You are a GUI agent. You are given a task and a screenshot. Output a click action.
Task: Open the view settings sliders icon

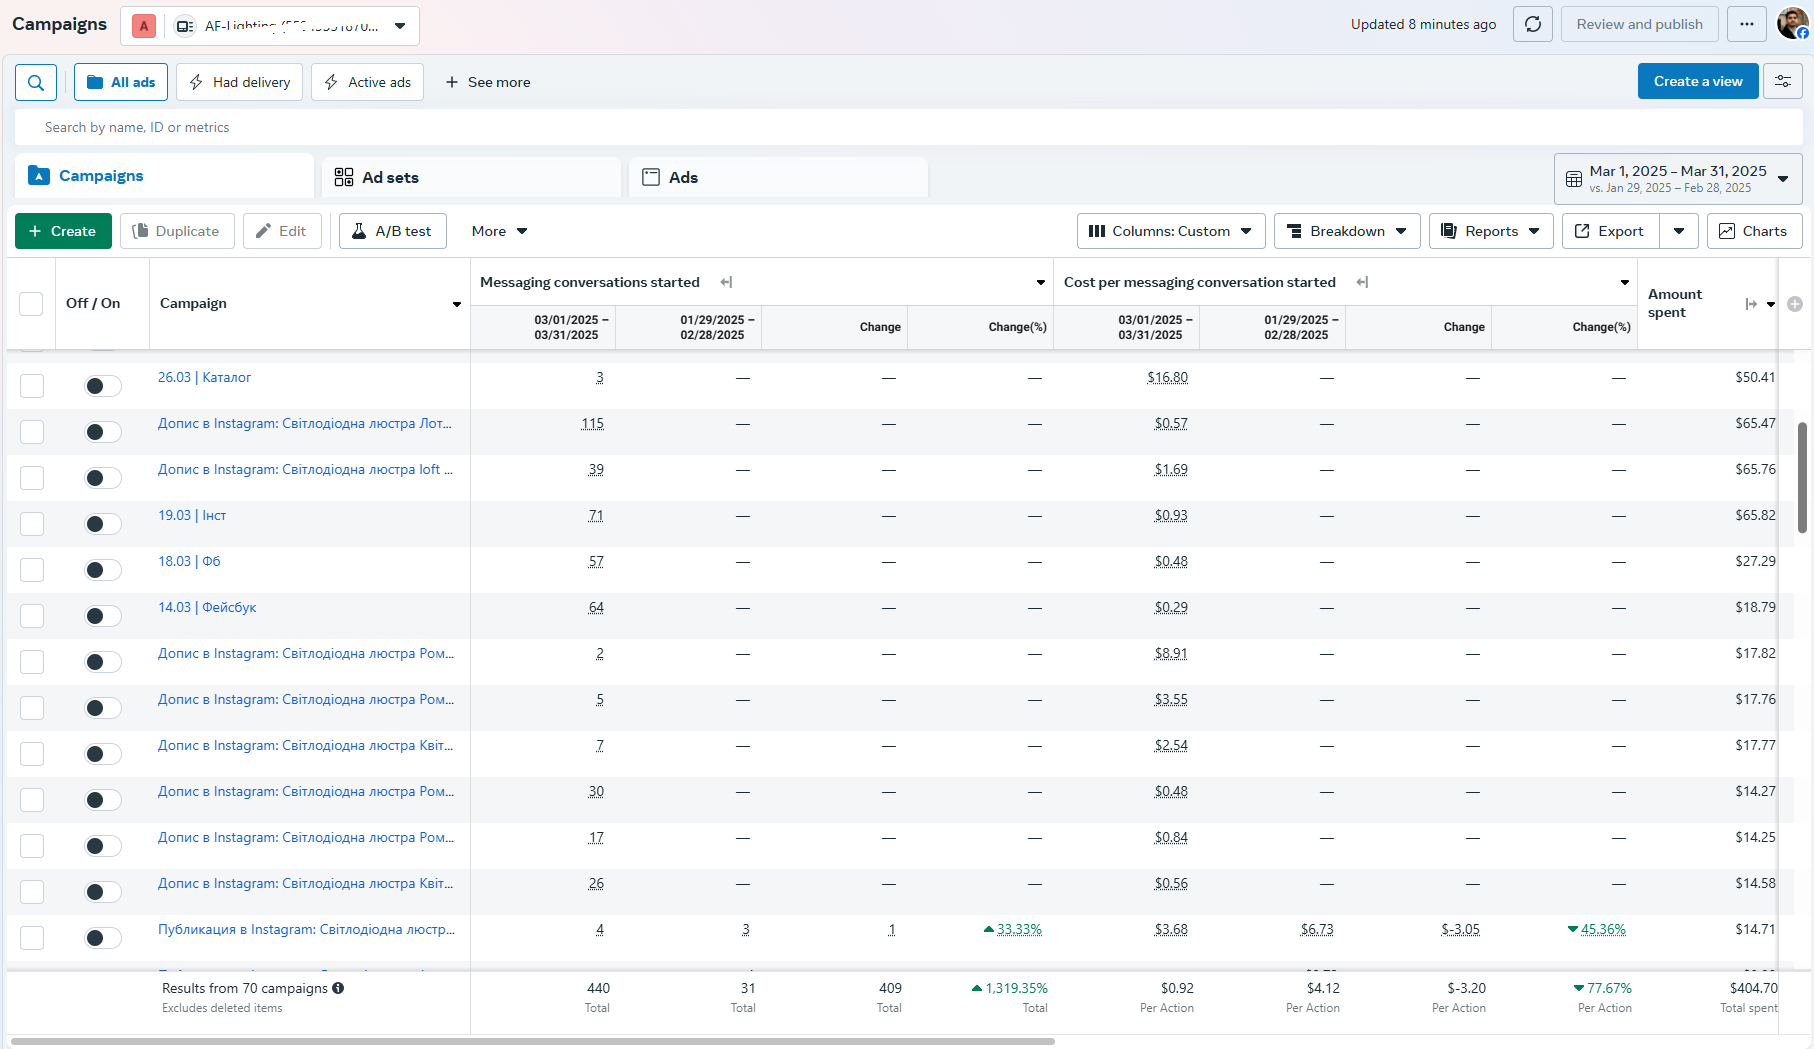pyautogui.click(x=1783, y=82)
